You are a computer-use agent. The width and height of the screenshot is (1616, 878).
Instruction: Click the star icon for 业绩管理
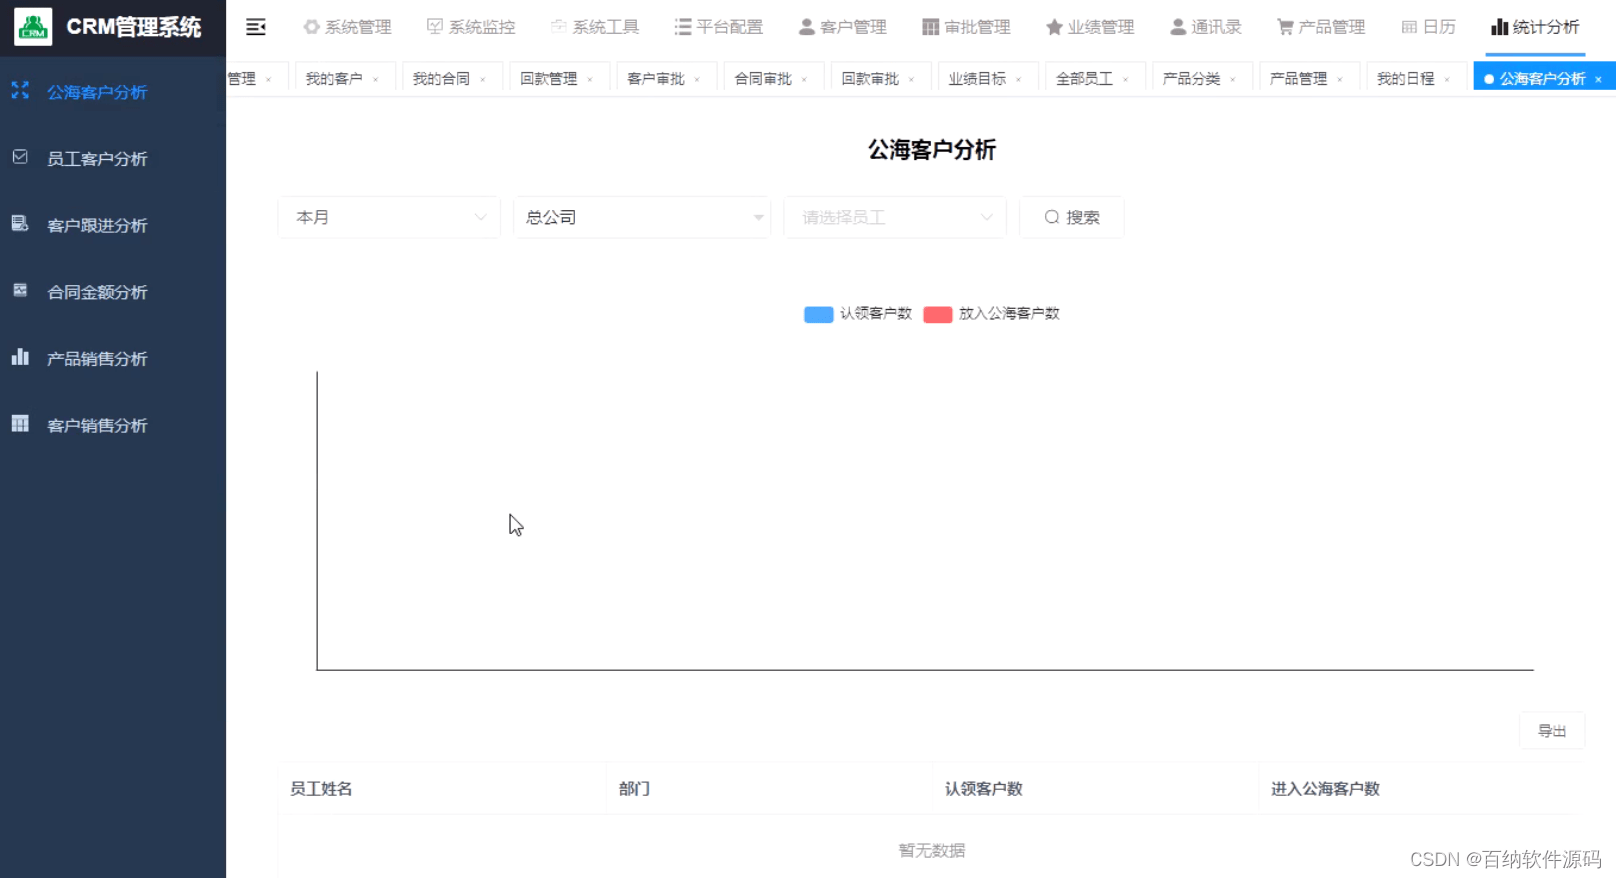click(x=1054, y=27)
